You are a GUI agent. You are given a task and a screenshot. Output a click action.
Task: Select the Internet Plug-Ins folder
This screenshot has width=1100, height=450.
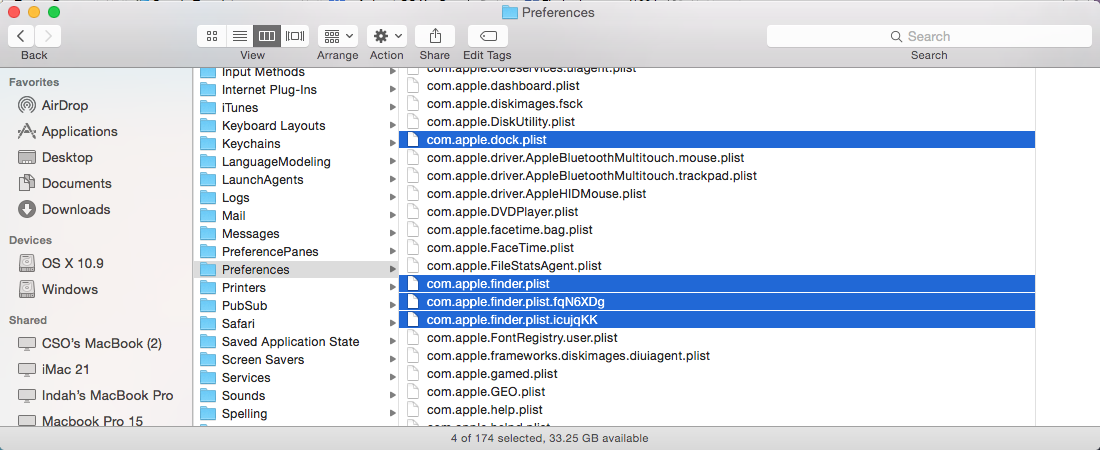click(x=269, y=90)
